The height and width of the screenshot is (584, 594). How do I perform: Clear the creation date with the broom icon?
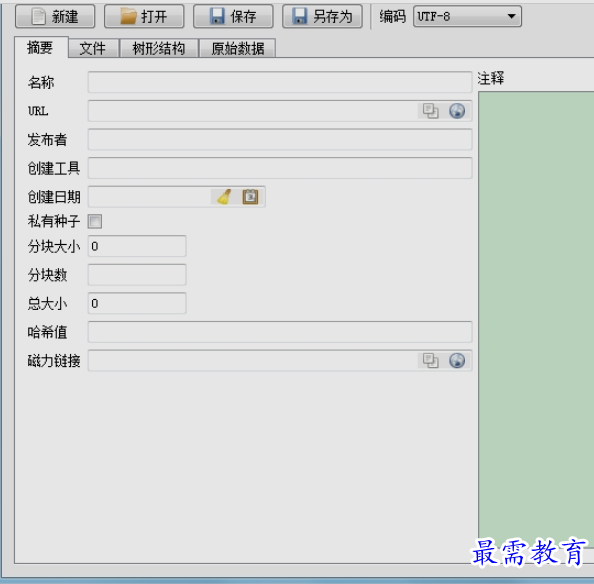[x=224, y=197]
